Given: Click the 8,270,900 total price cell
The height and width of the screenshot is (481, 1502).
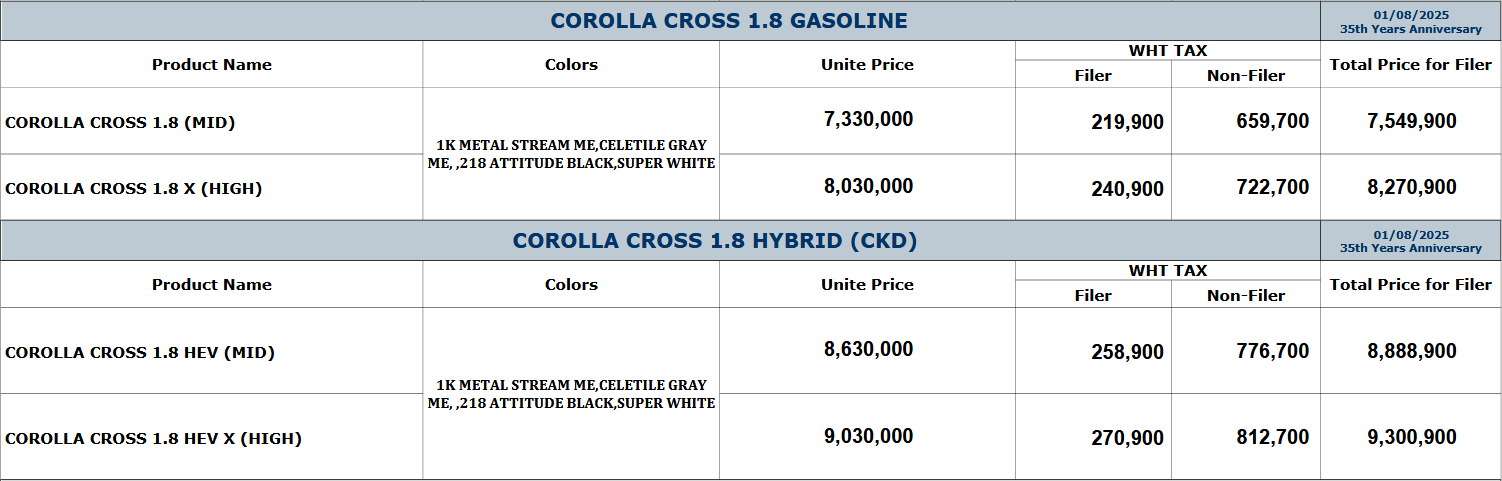Looking at the screenshot, I should (1411, 188).
